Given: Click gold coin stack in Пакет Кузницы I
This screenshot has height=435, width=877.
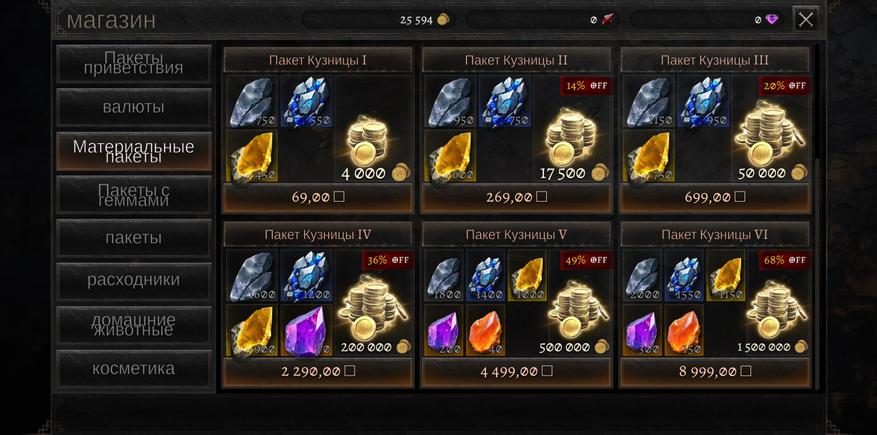Looking at the screenshot, I should coord(366,141).
